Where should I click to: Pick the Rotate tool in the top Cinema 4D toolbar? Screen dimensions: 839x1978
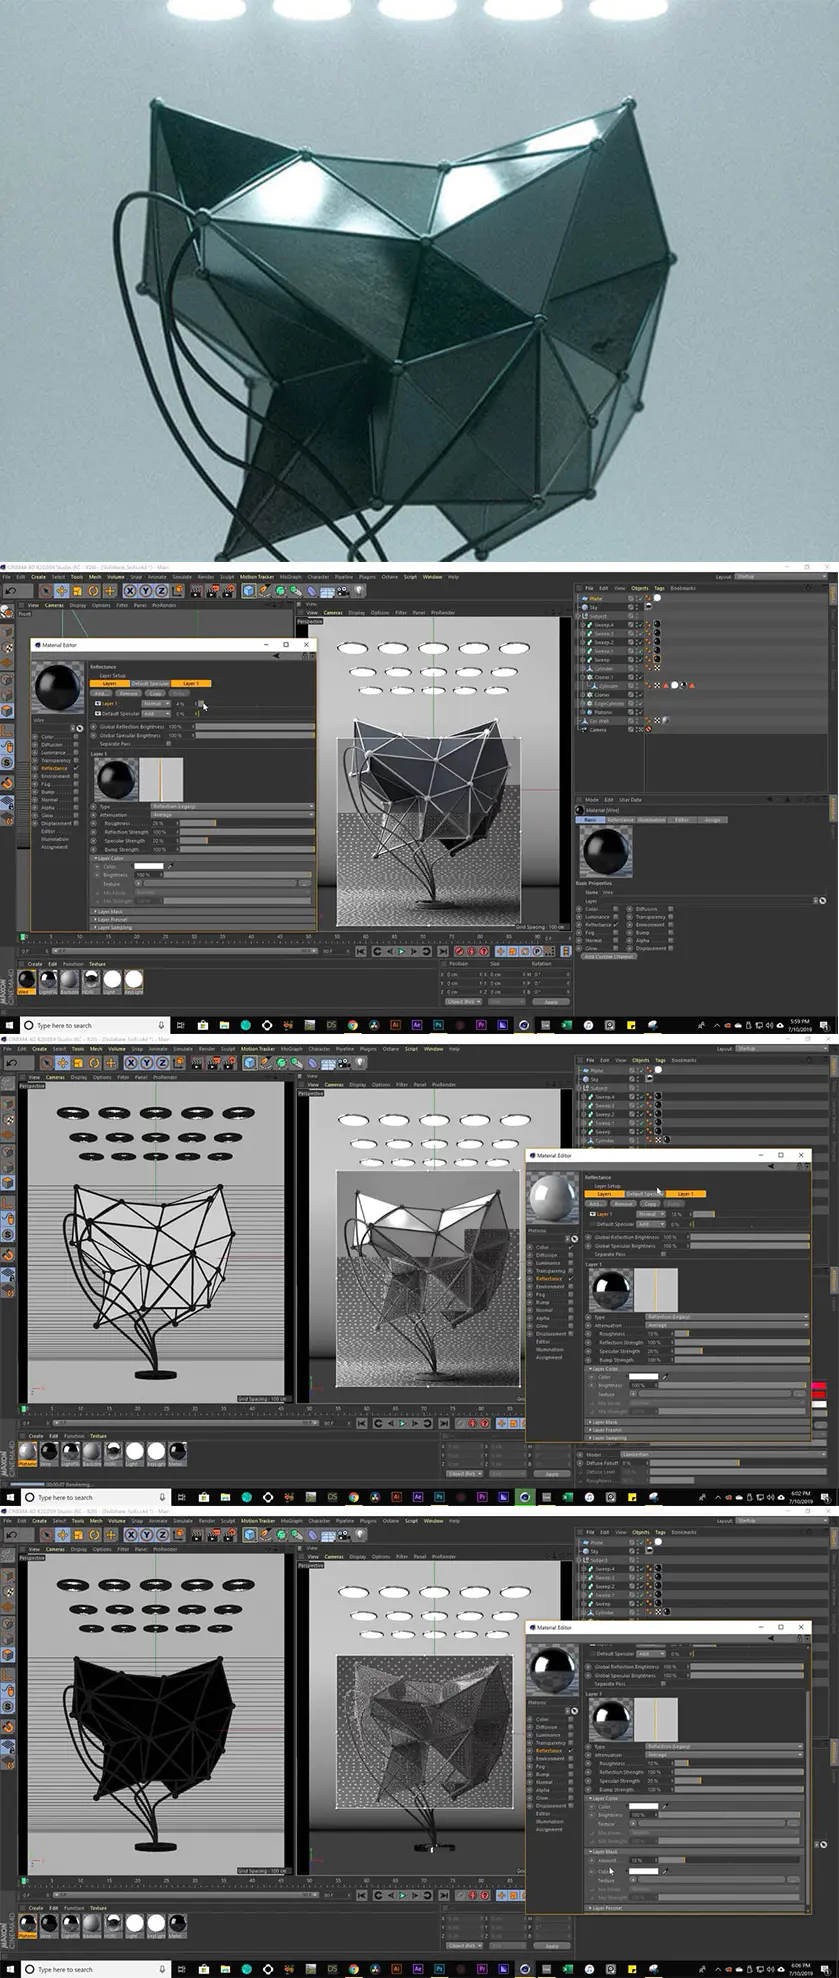pyautogui.click(x=94, y=591)
